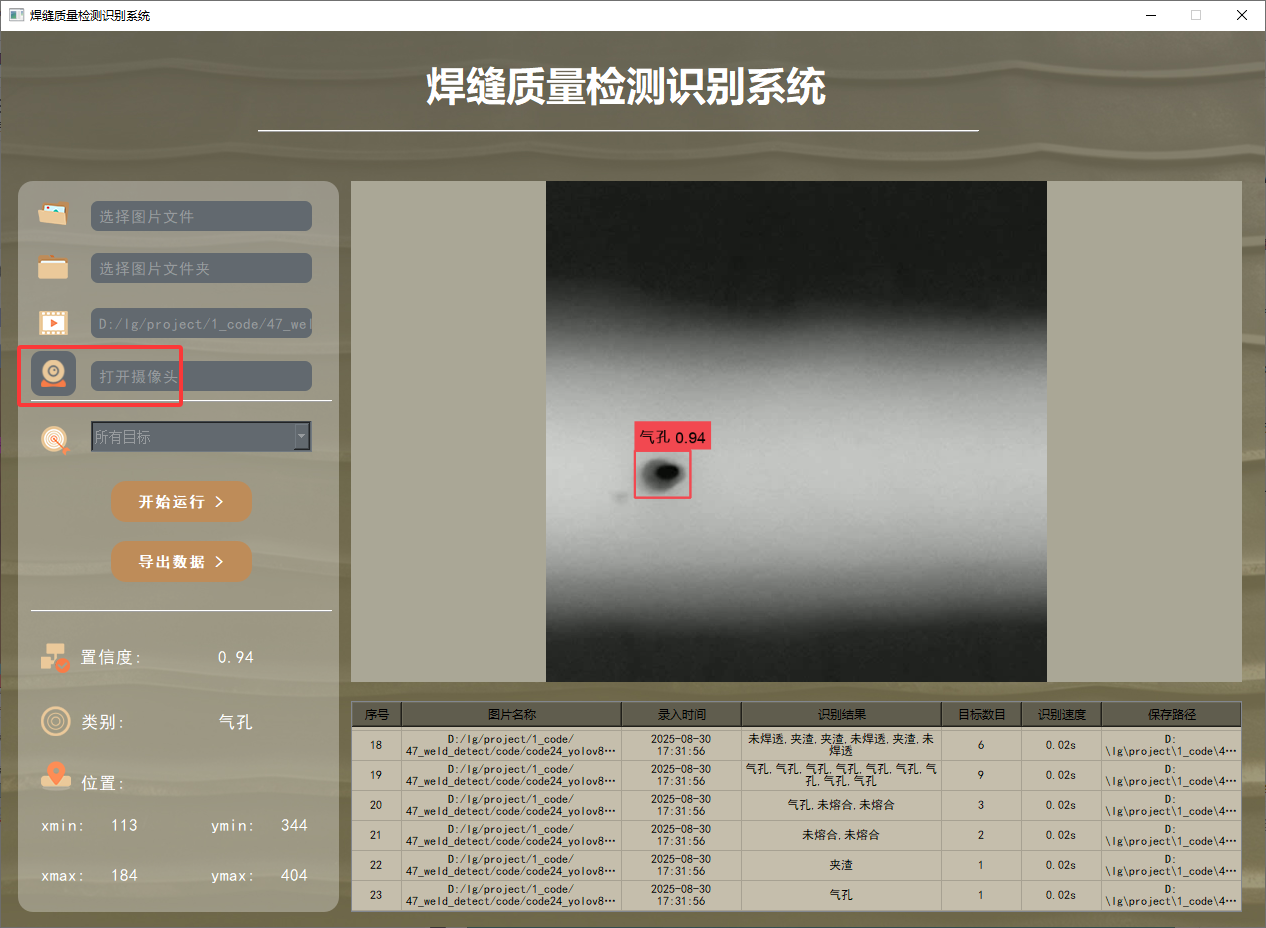Click recognition speed cell in row 20

coord(1061,805)
